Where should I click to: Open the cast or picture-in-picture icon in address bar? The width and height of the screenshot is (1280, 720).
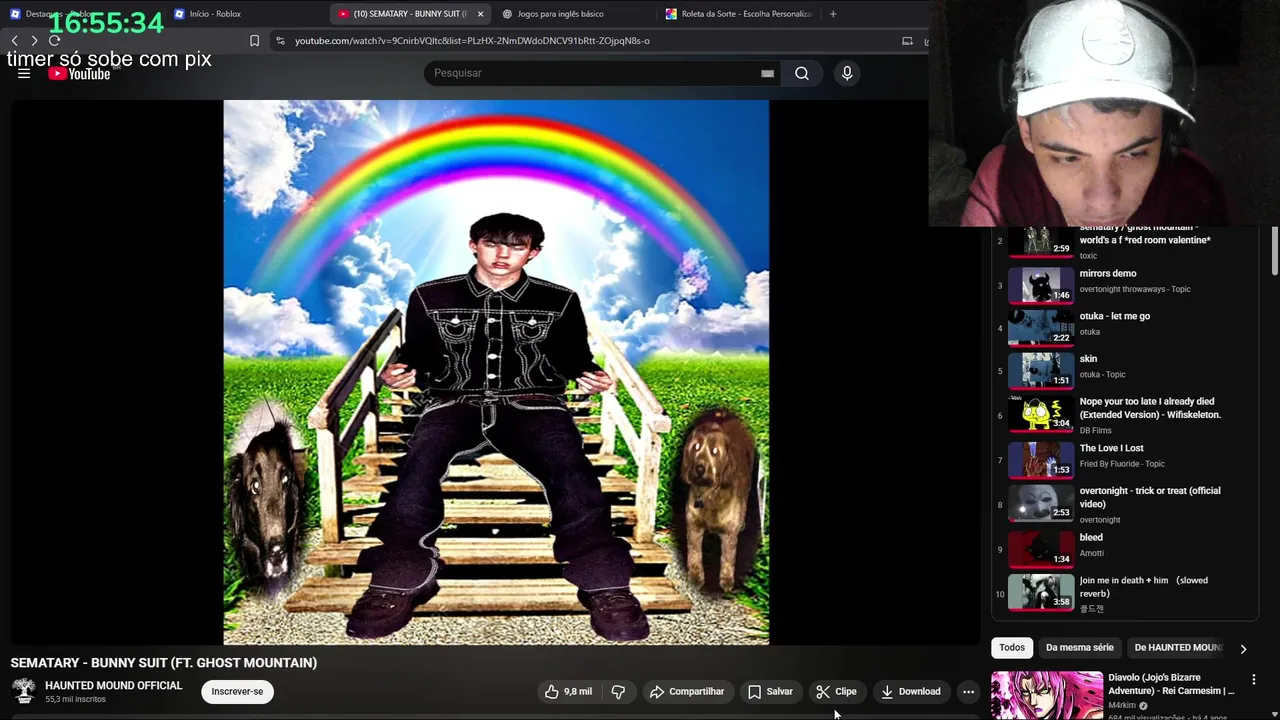point(907,41)
